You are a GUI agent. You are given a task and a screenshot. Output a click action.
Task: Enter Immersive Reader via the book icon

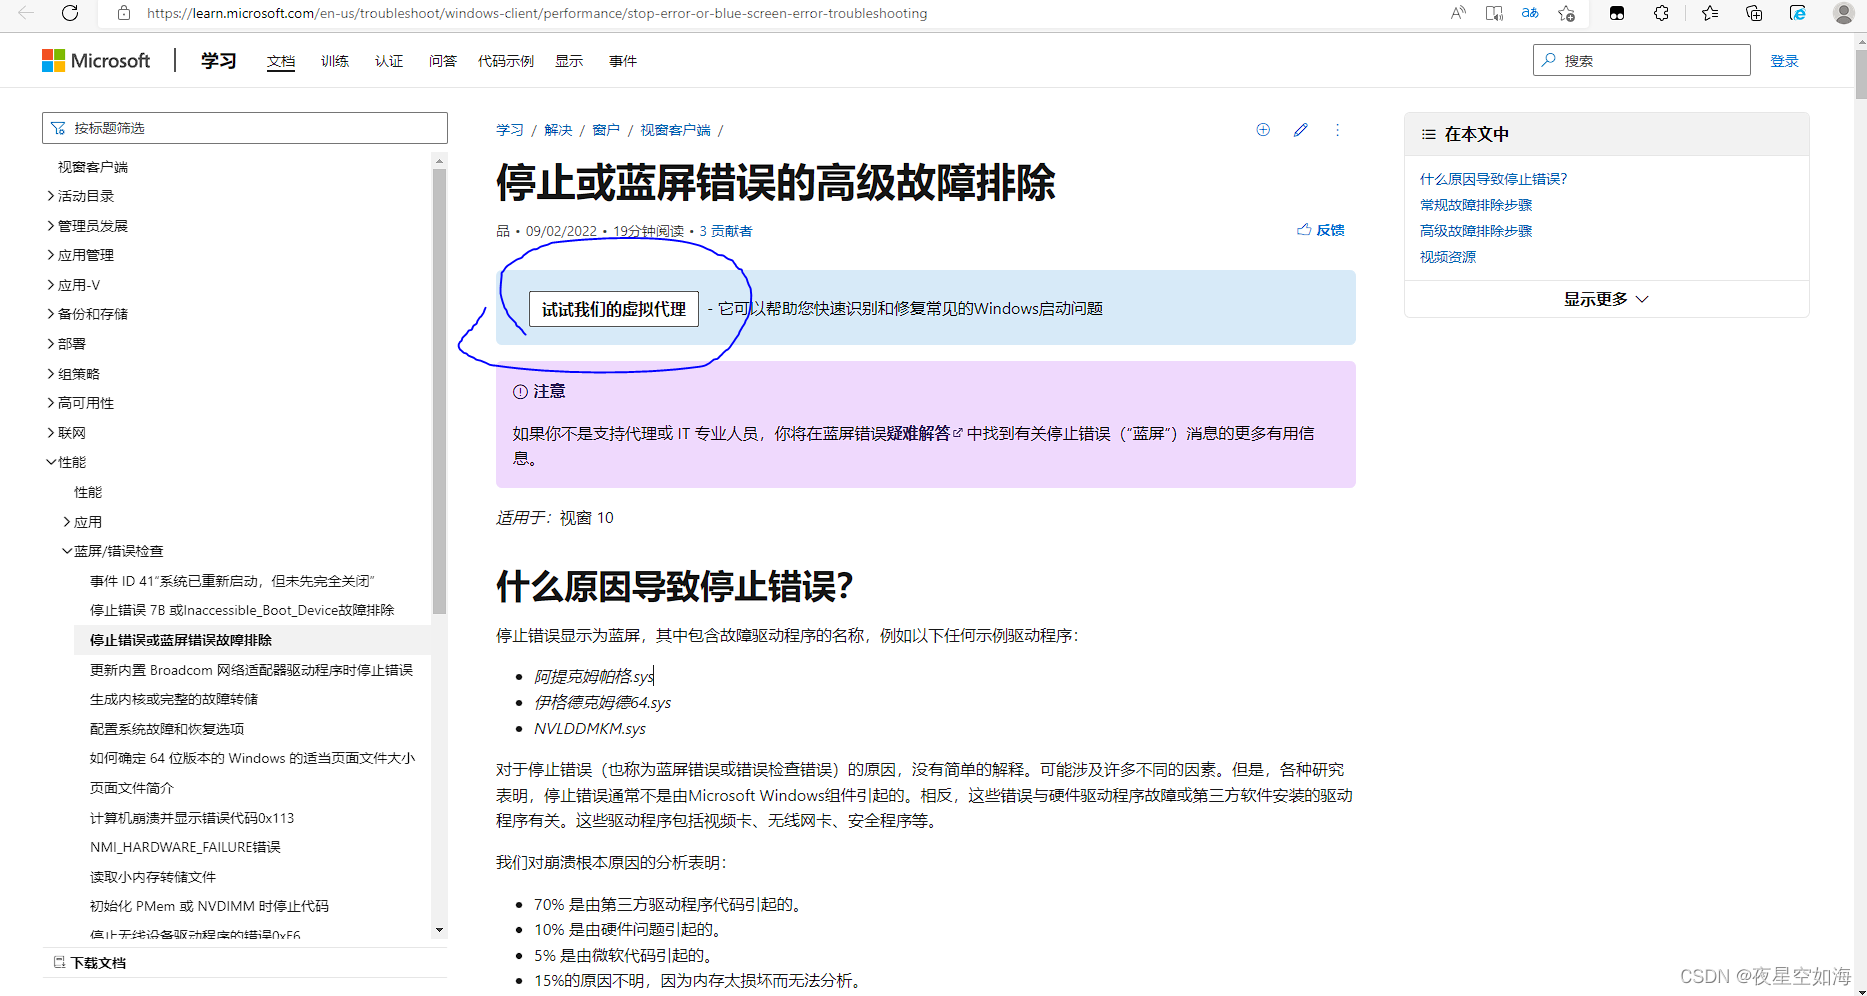pyautogui.click(x=1494, y=13)
